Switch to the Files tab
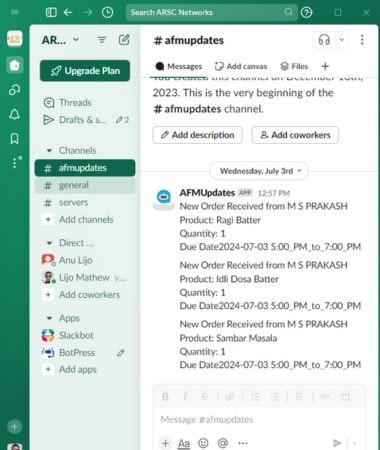The width and height of the screenshot is (380, 450). coord(294,66)
